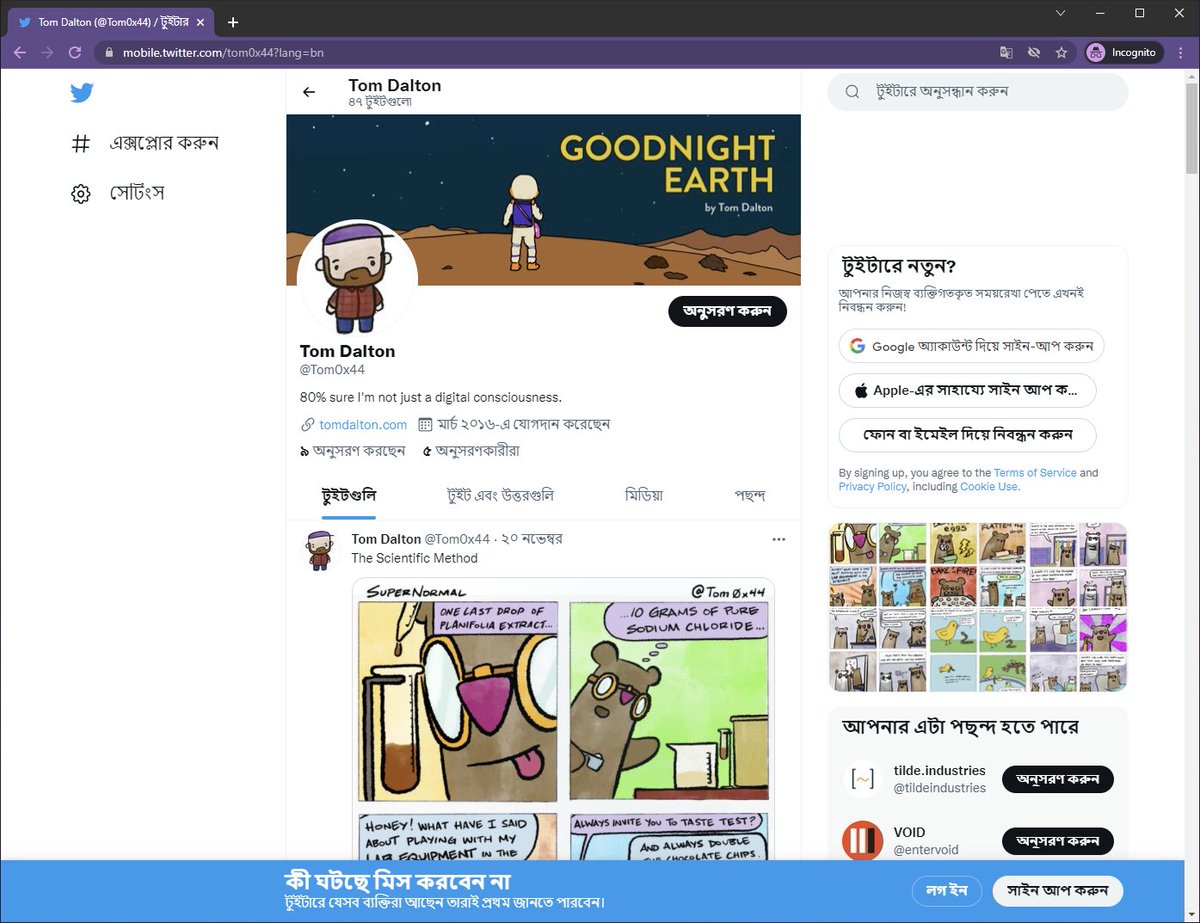The image size is (1200, 923).
Task: Click the browser address bar URL
Action: tap(223, 52)
